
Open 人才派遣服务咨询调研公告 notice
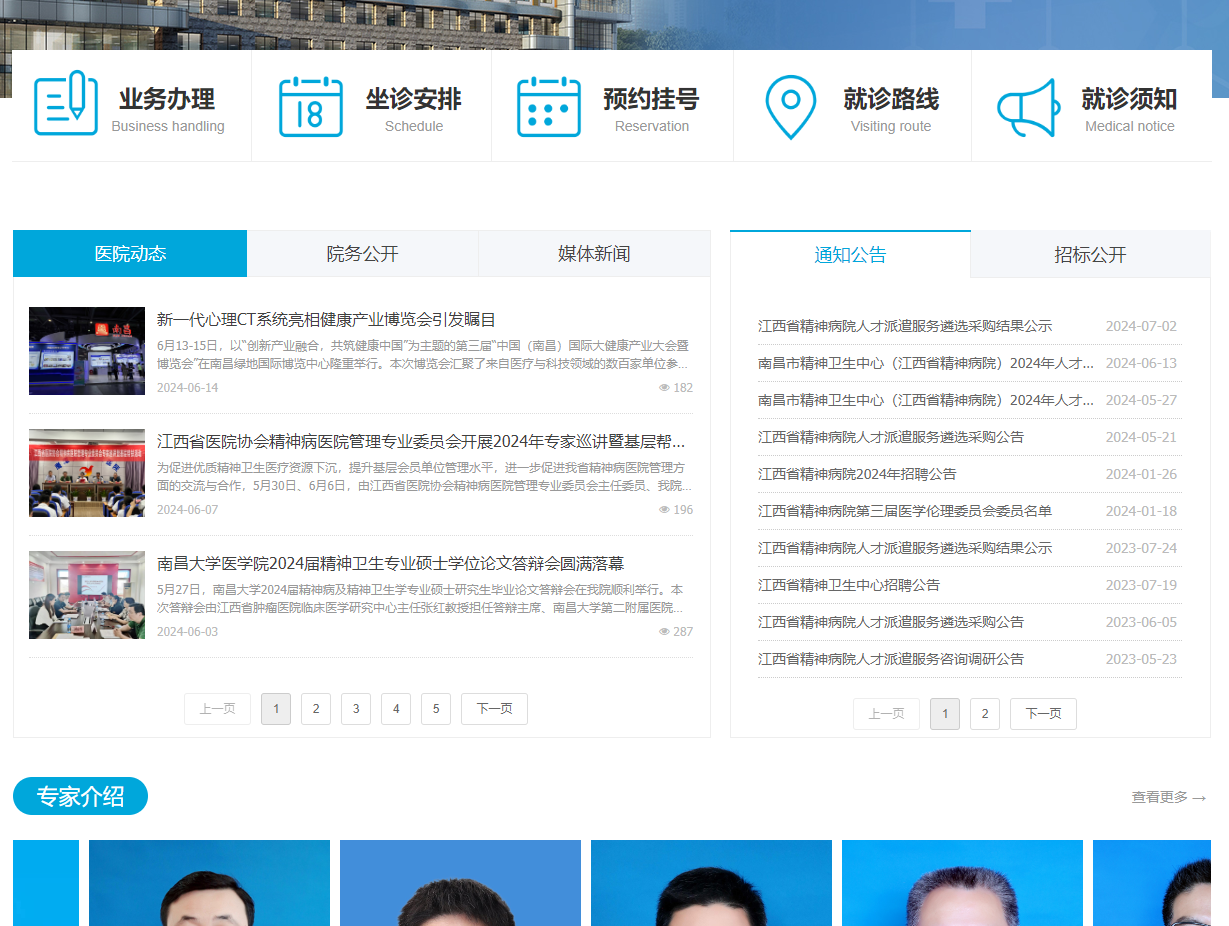[x=891, y=659]
